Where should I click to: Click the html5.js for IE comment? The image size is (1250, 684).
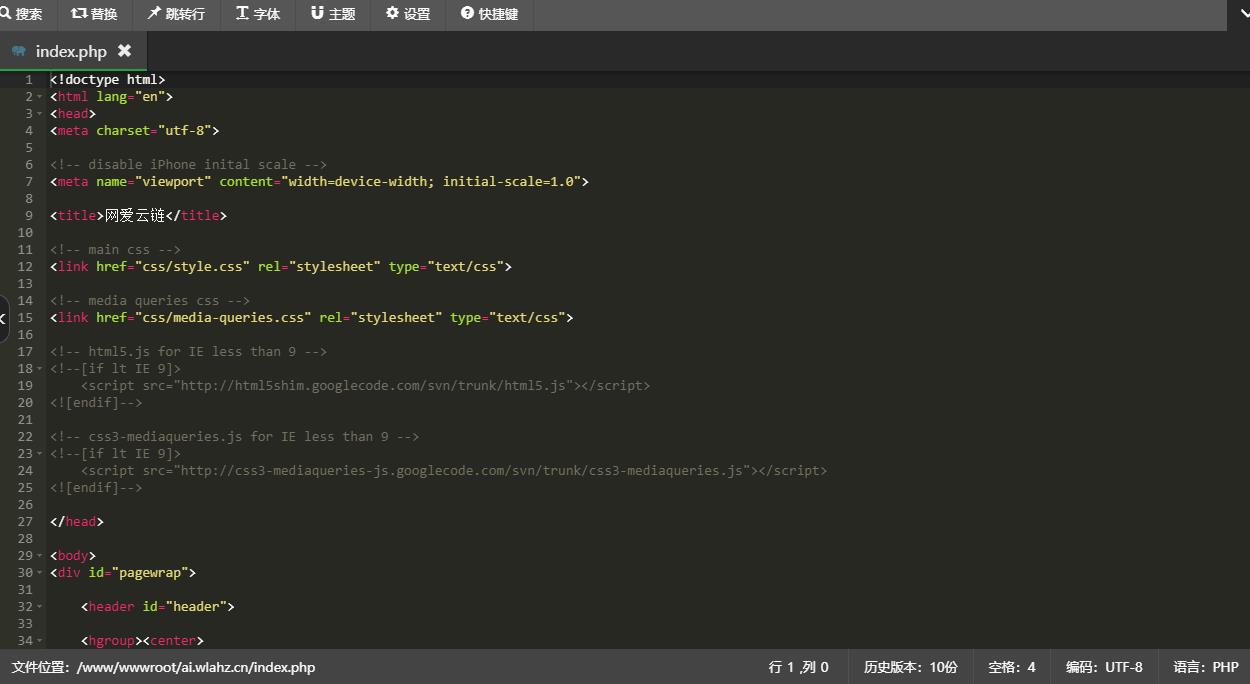tap(188, 352)
